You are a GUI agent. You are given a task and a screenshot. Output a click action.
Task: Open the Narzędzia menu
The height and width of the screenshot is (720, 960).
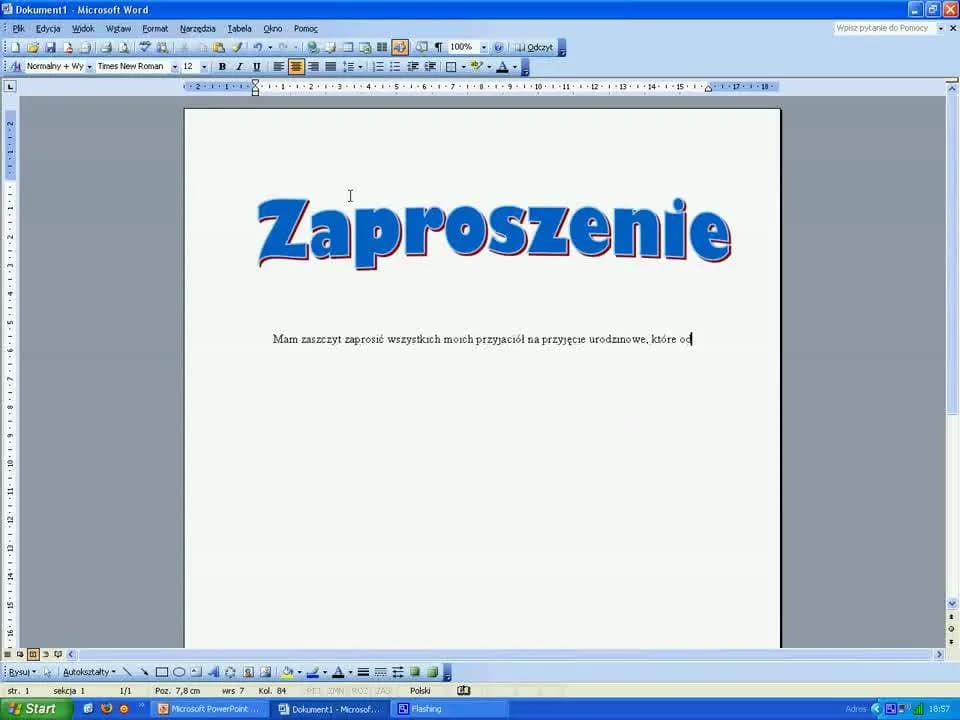[x=197, y=28]
